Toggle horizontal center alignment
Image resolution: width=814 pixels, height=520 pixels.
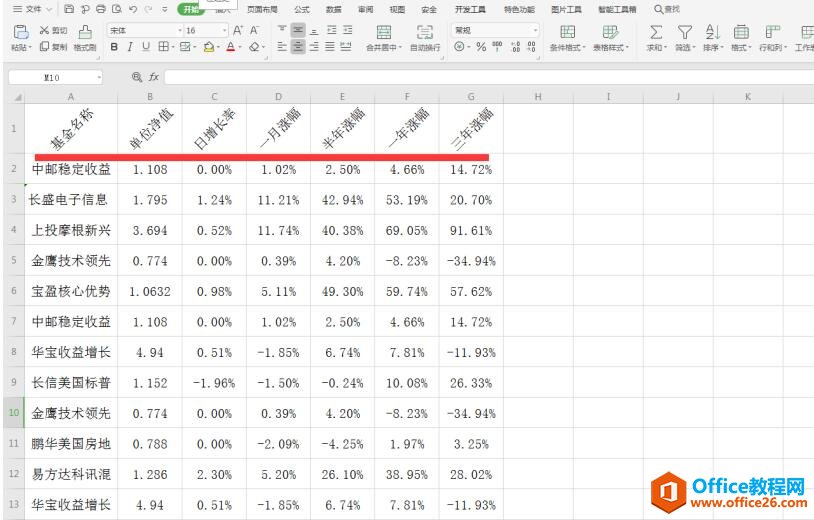(x=298, y=47)
